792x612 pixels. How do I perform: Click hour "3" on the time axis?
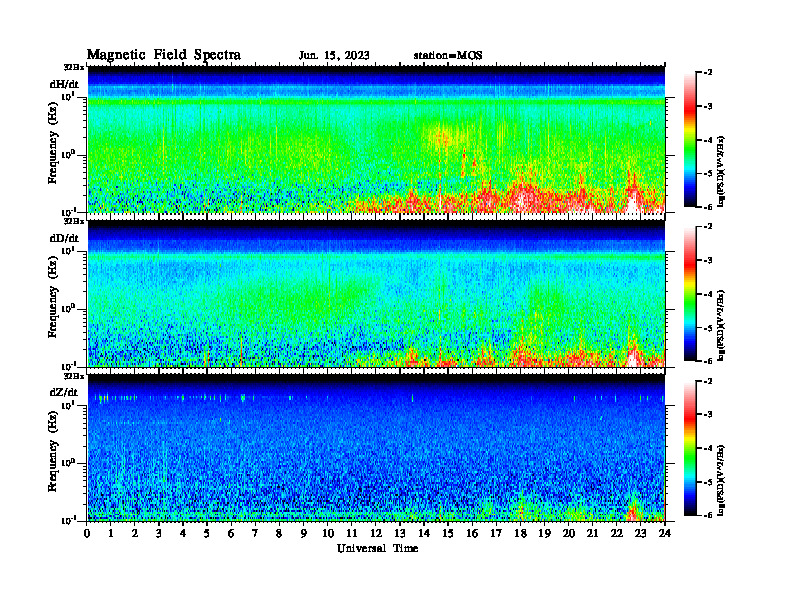159,533
